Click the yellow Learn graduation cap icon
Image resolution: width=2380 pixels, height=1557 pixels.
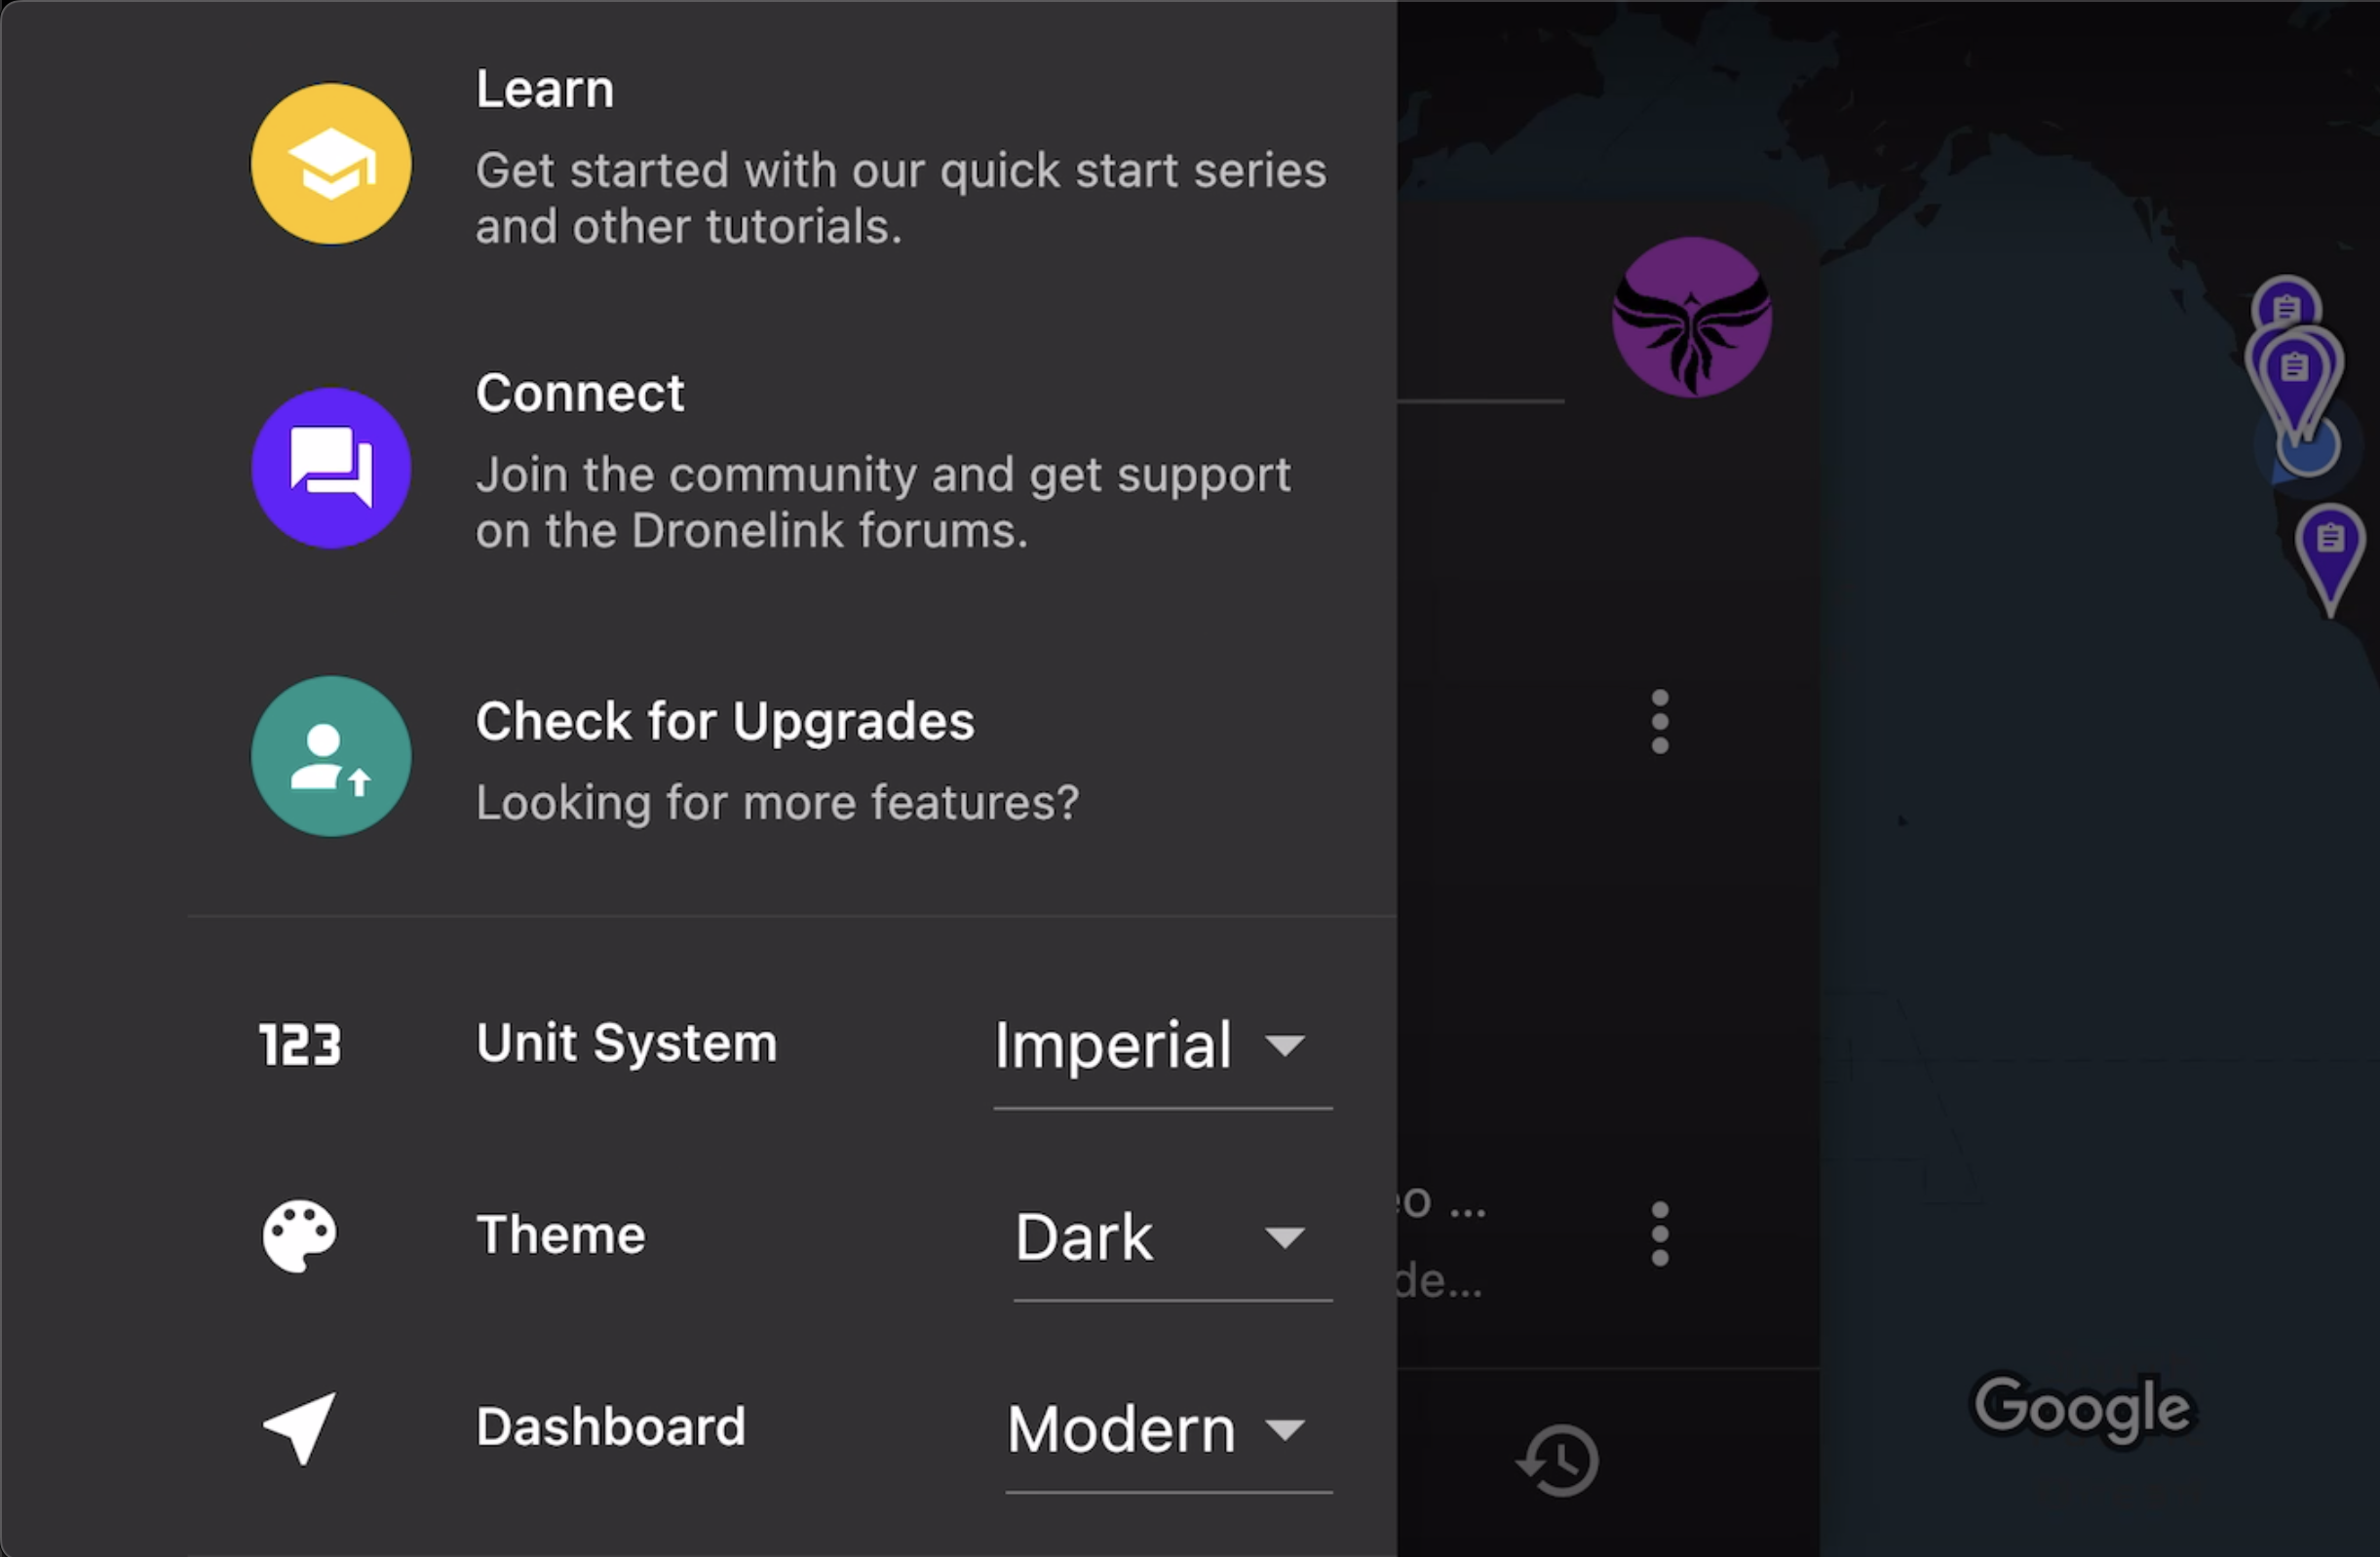331,164
